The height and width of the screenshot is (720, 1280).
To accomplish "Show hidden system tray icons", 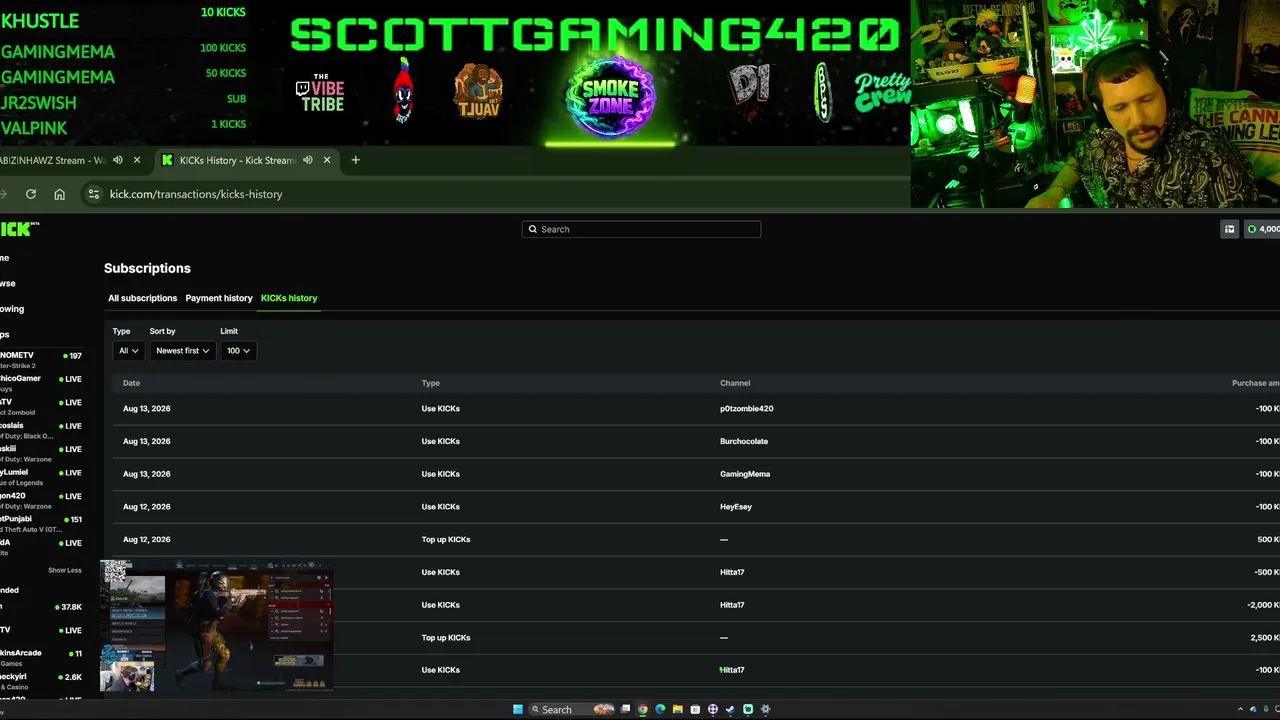I will coord(1240,709).
